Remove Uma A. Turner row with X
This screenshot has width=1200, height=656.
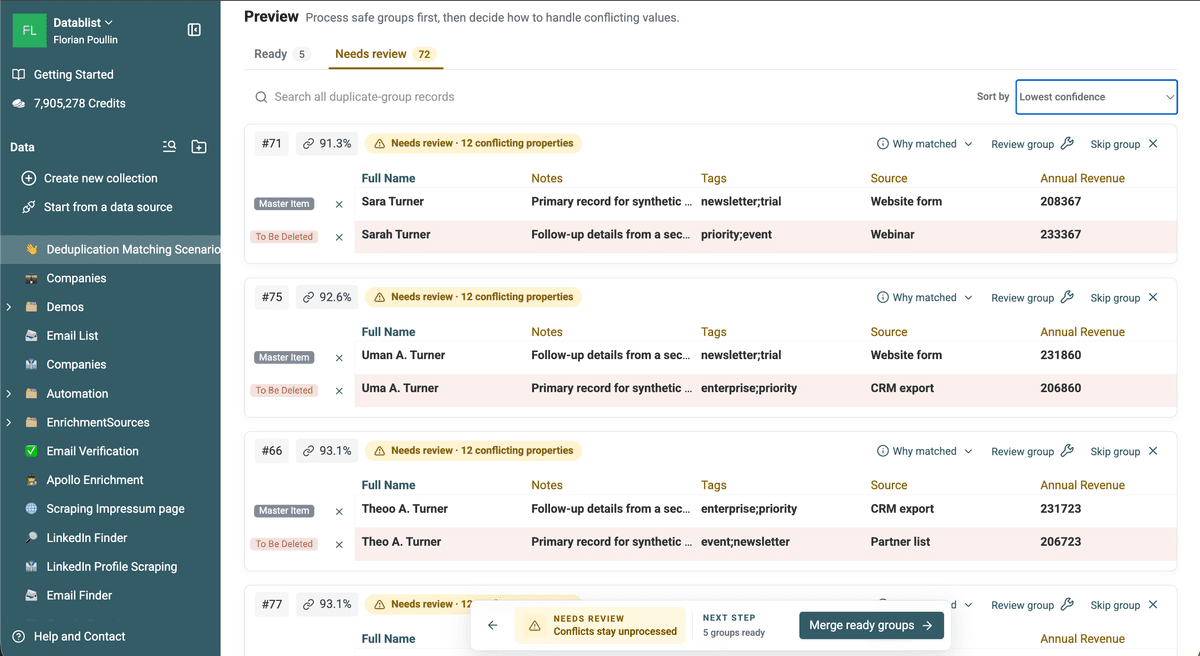pos(339,391)
